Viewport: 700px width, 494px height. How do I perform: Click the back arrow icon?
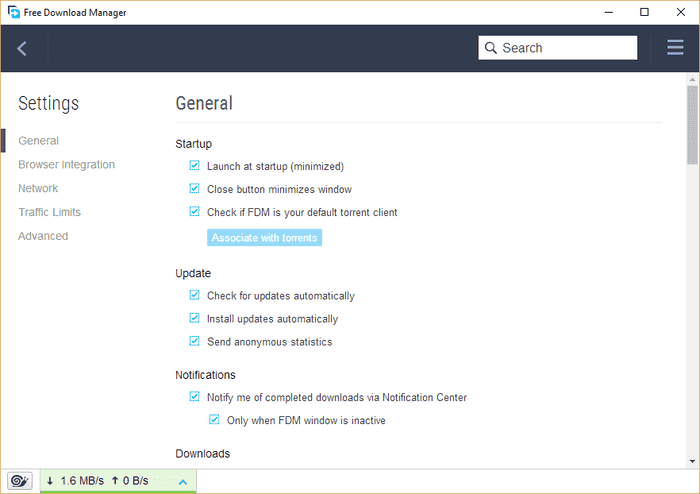pyautogui.click(x=22, y=48)
